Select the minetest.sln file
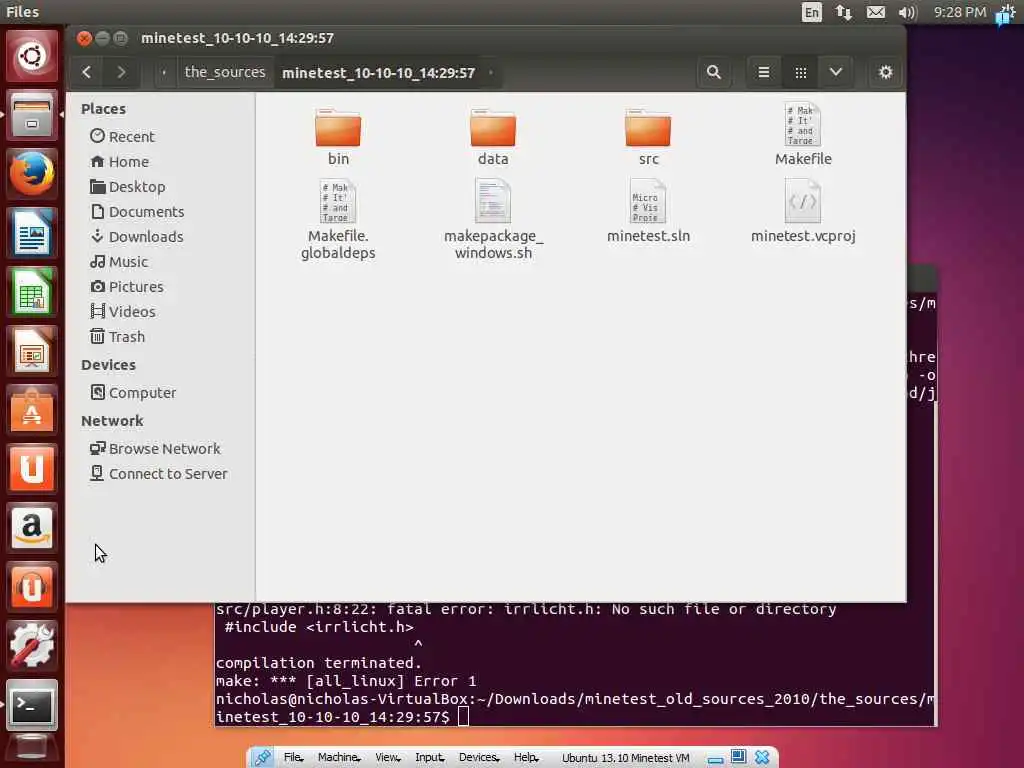This screenshot has width=1024, height=768. click(648, 212)
